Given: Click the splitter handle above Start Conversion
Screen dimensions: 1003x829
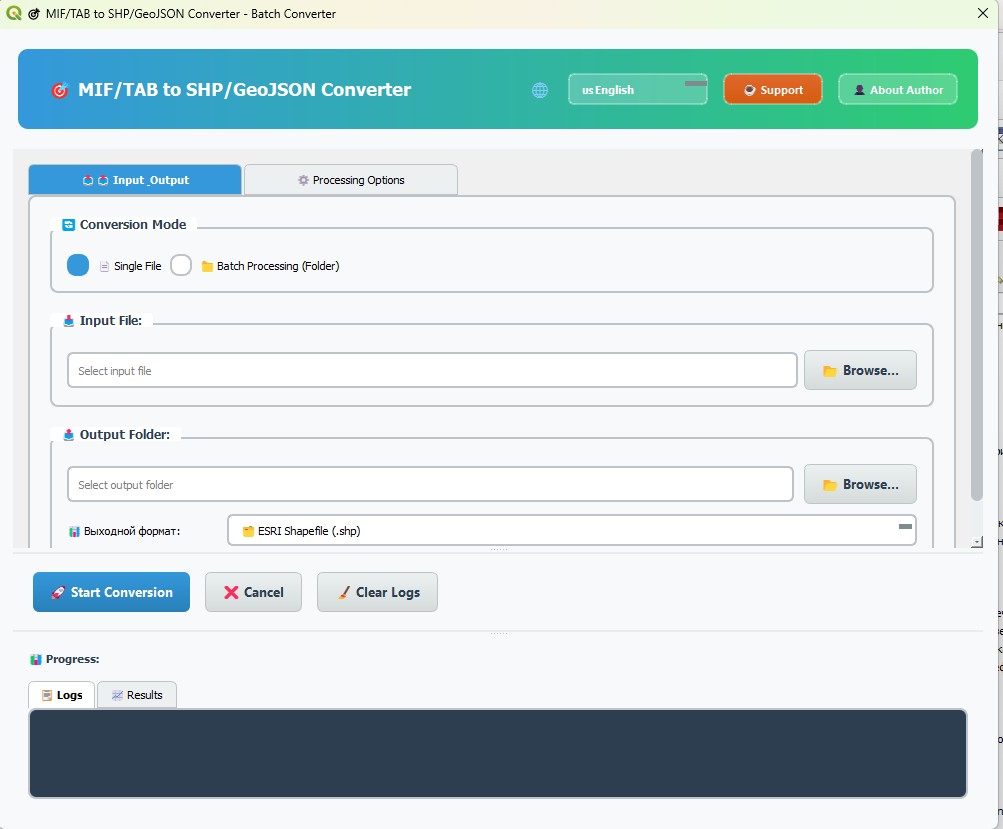Looking at the screenshot, I should 499,549.
